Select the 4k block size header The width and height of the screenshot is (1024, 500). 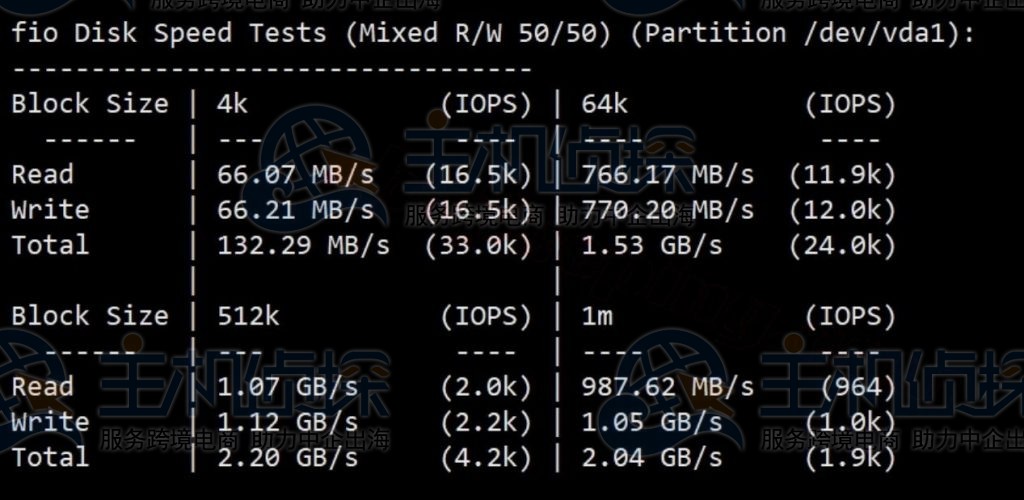click(233, 104)
